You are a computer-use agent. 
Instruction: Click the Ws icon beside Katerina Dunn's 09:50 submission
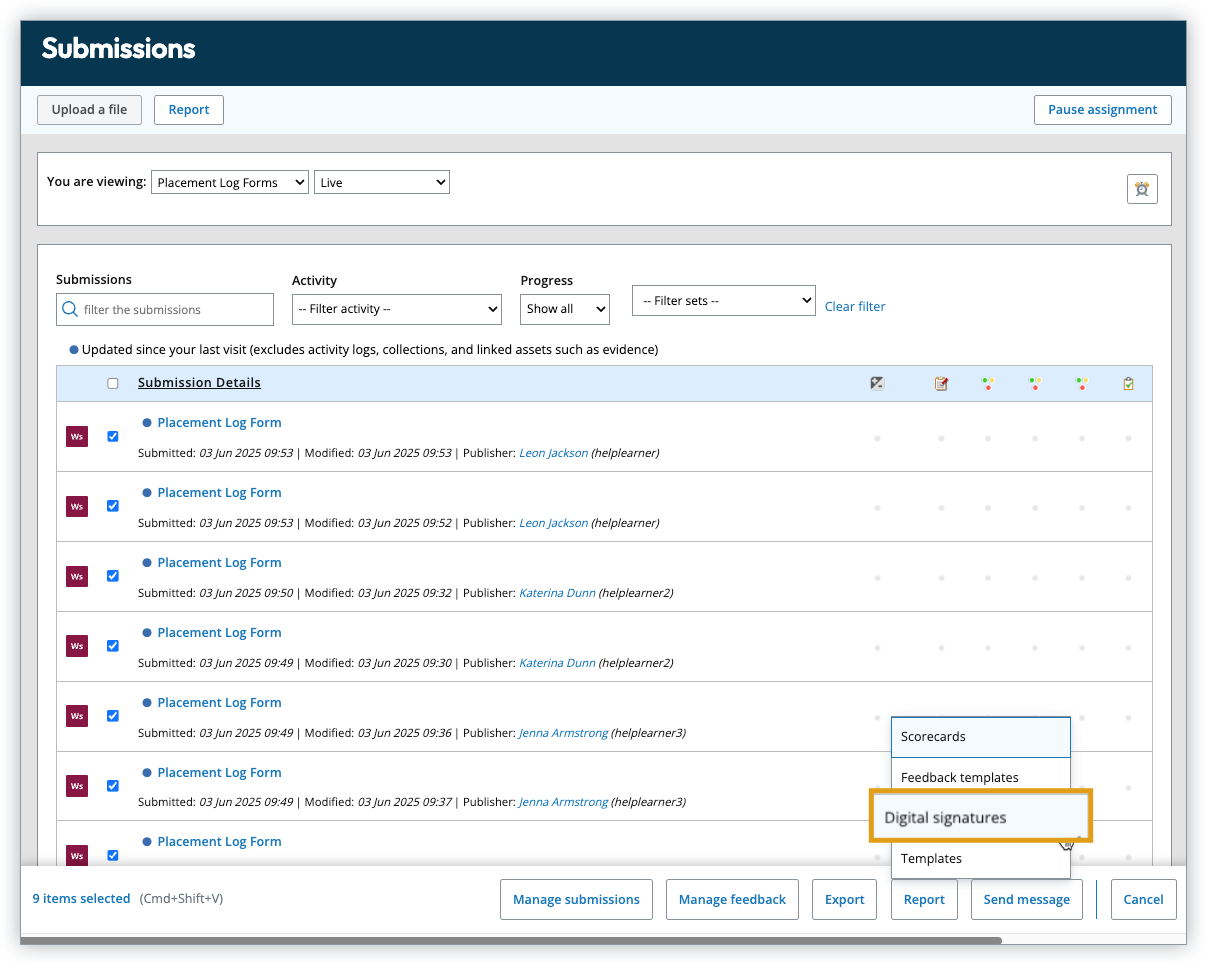pyautogui.click(x=77, y=576)
